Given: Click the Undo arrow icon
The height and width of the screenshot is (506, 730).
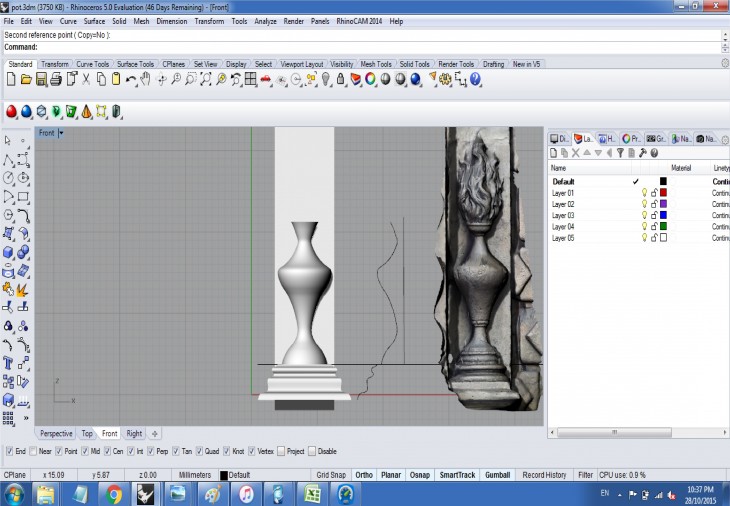Looking at the screenshot, I should [130, 79].
